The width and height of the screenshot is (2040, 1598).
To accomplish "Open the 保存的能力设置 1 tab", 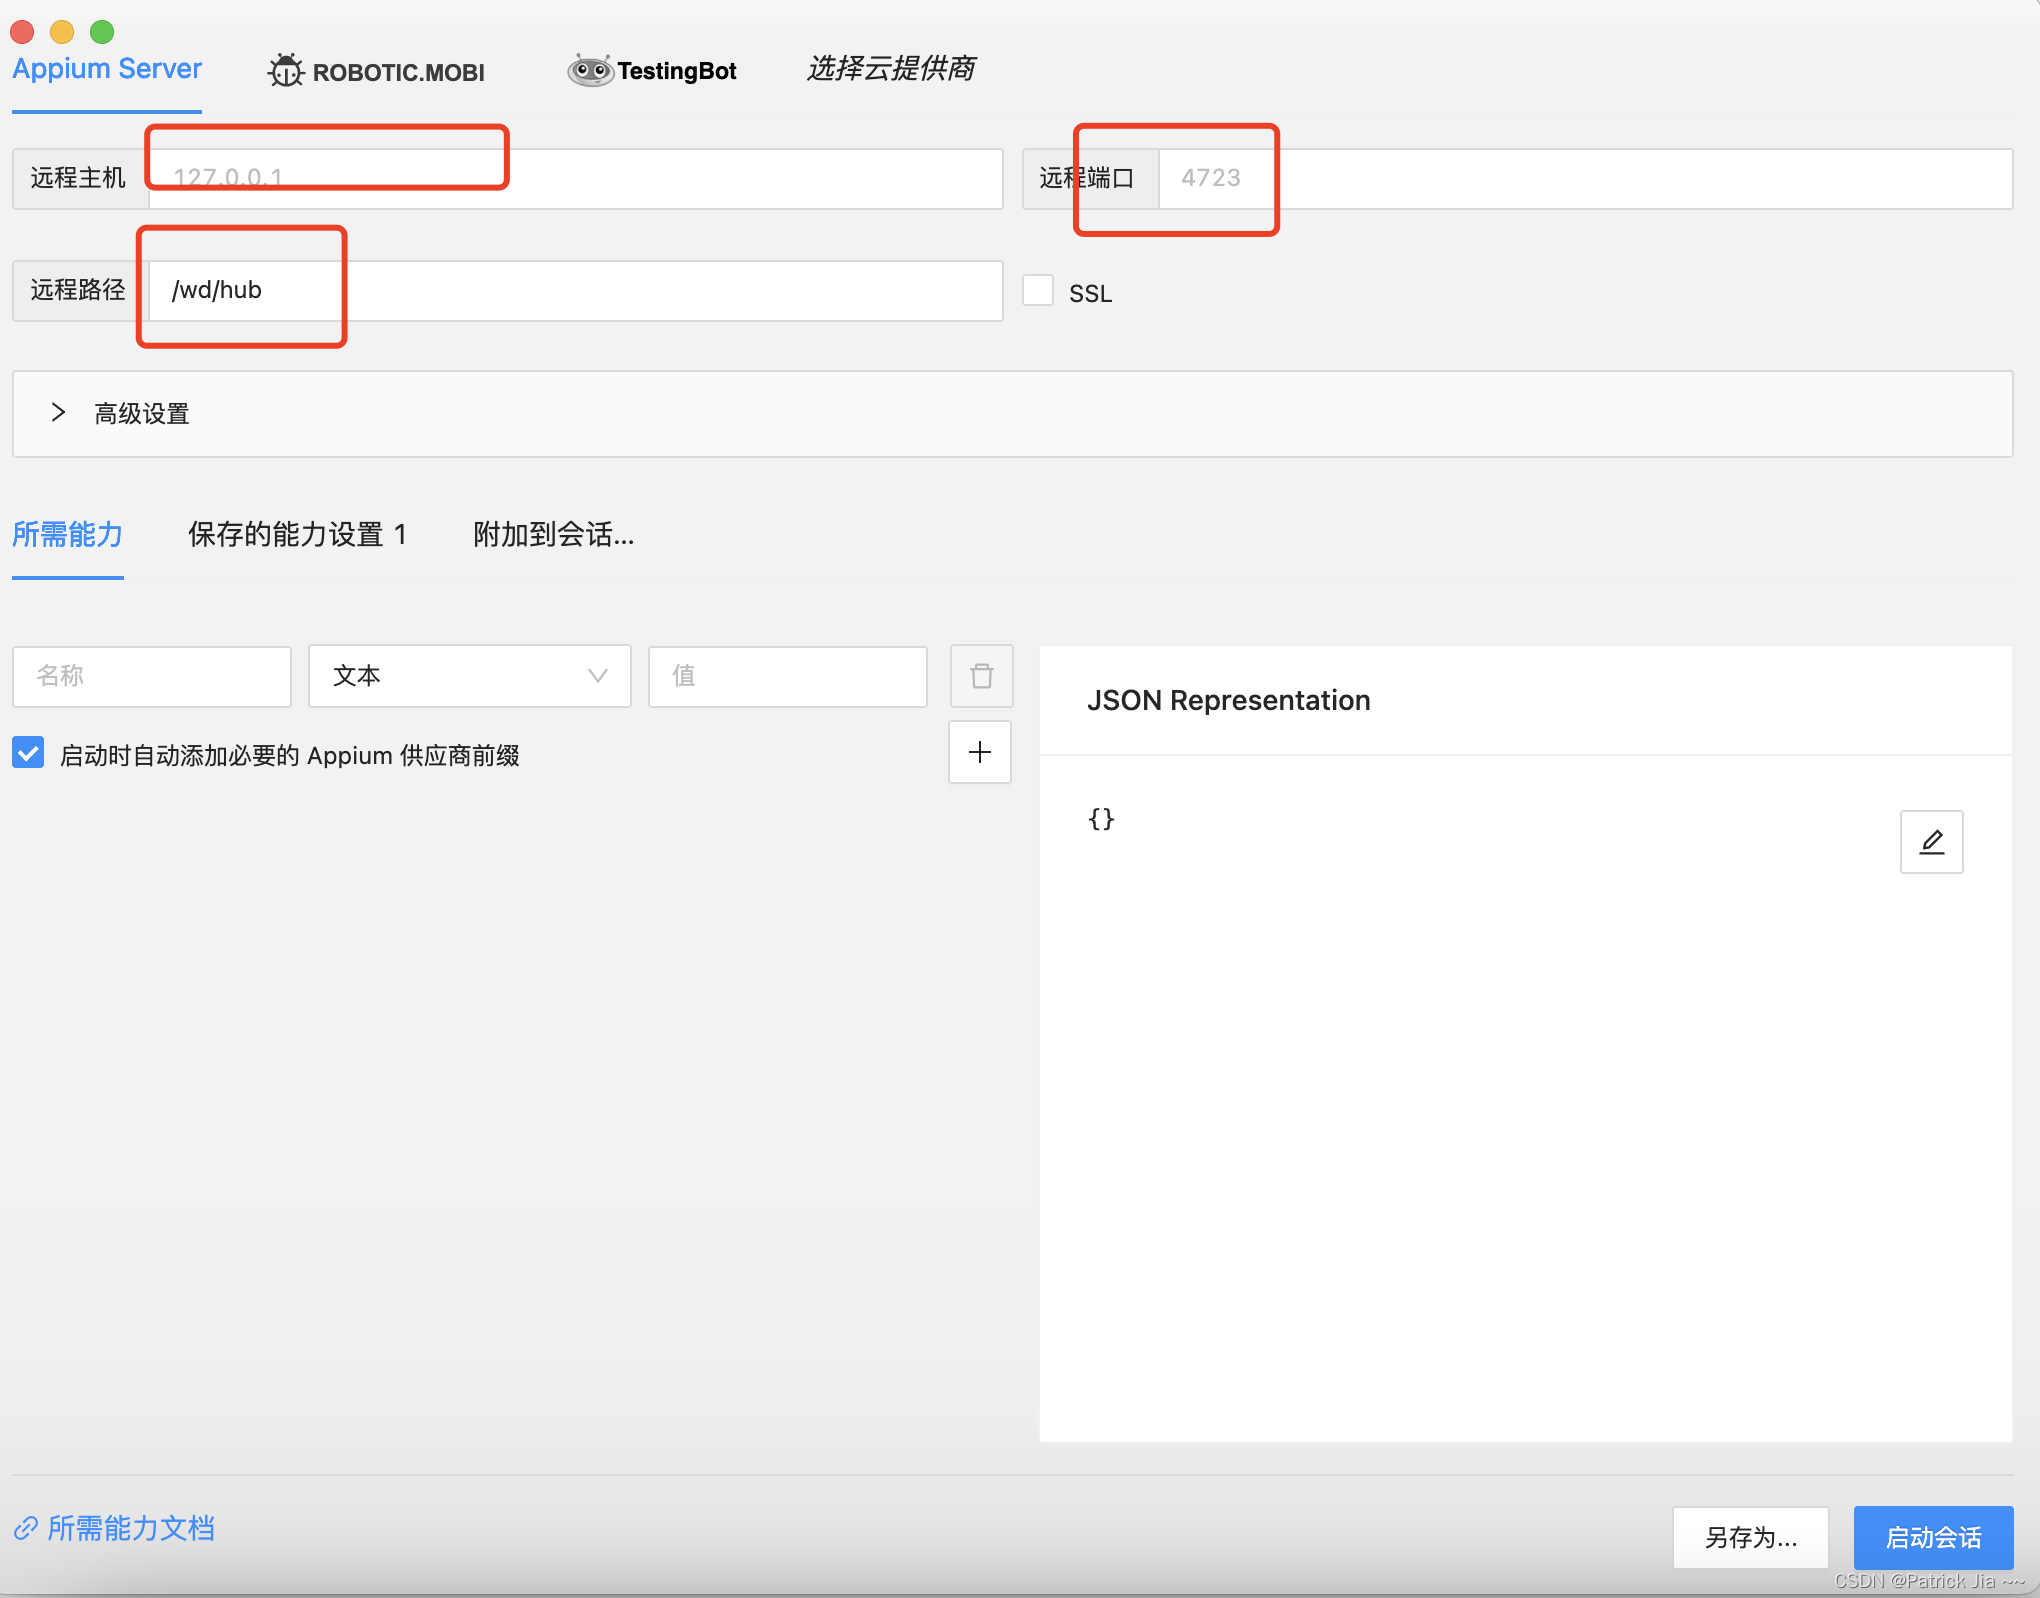I will [297, 534].
